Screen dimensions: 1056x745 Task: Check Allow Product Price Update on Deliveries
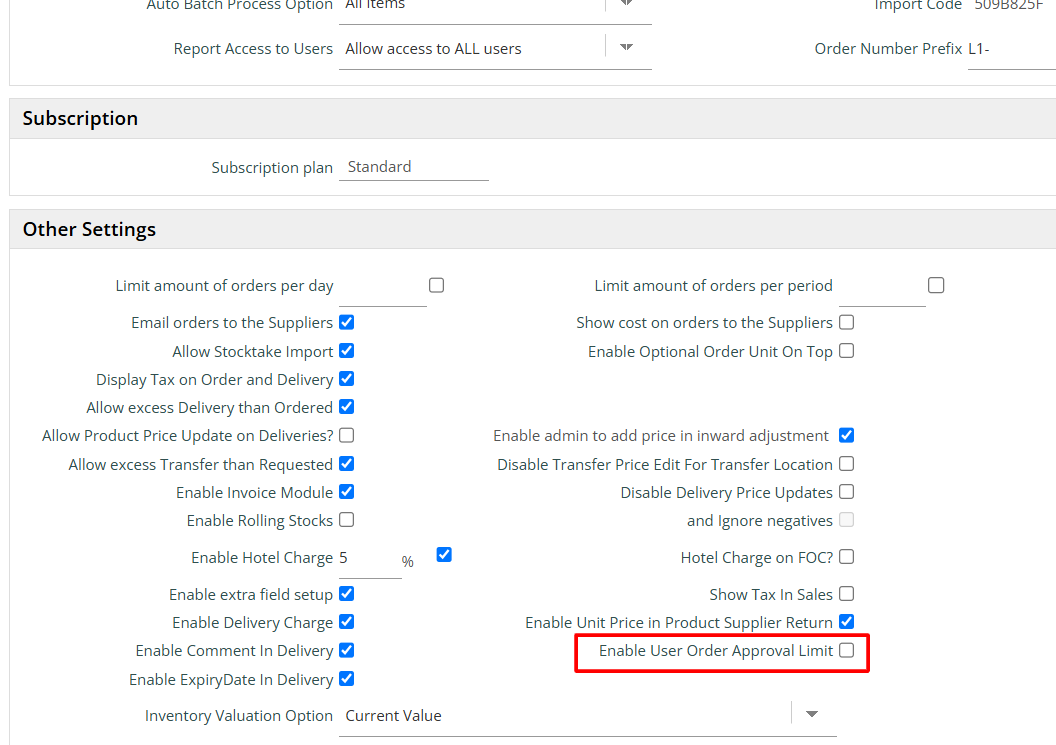point(346,435)
